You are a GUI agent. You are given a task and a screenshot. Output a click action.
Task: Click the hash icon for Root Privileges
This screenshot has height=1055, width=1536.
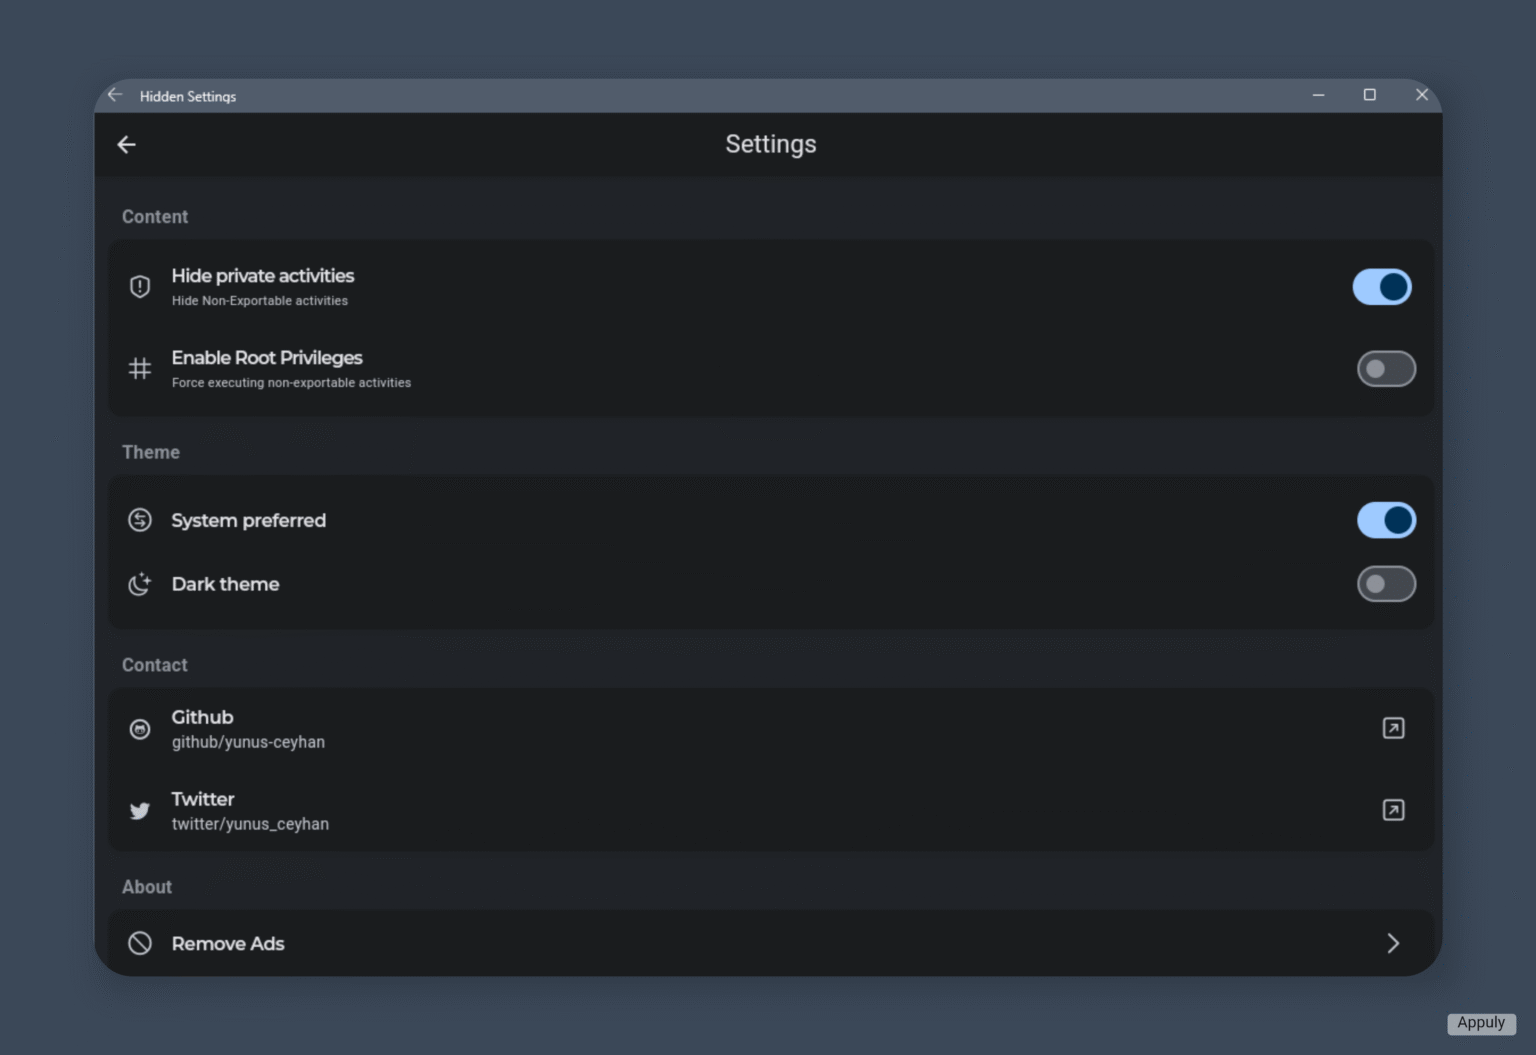140,369
